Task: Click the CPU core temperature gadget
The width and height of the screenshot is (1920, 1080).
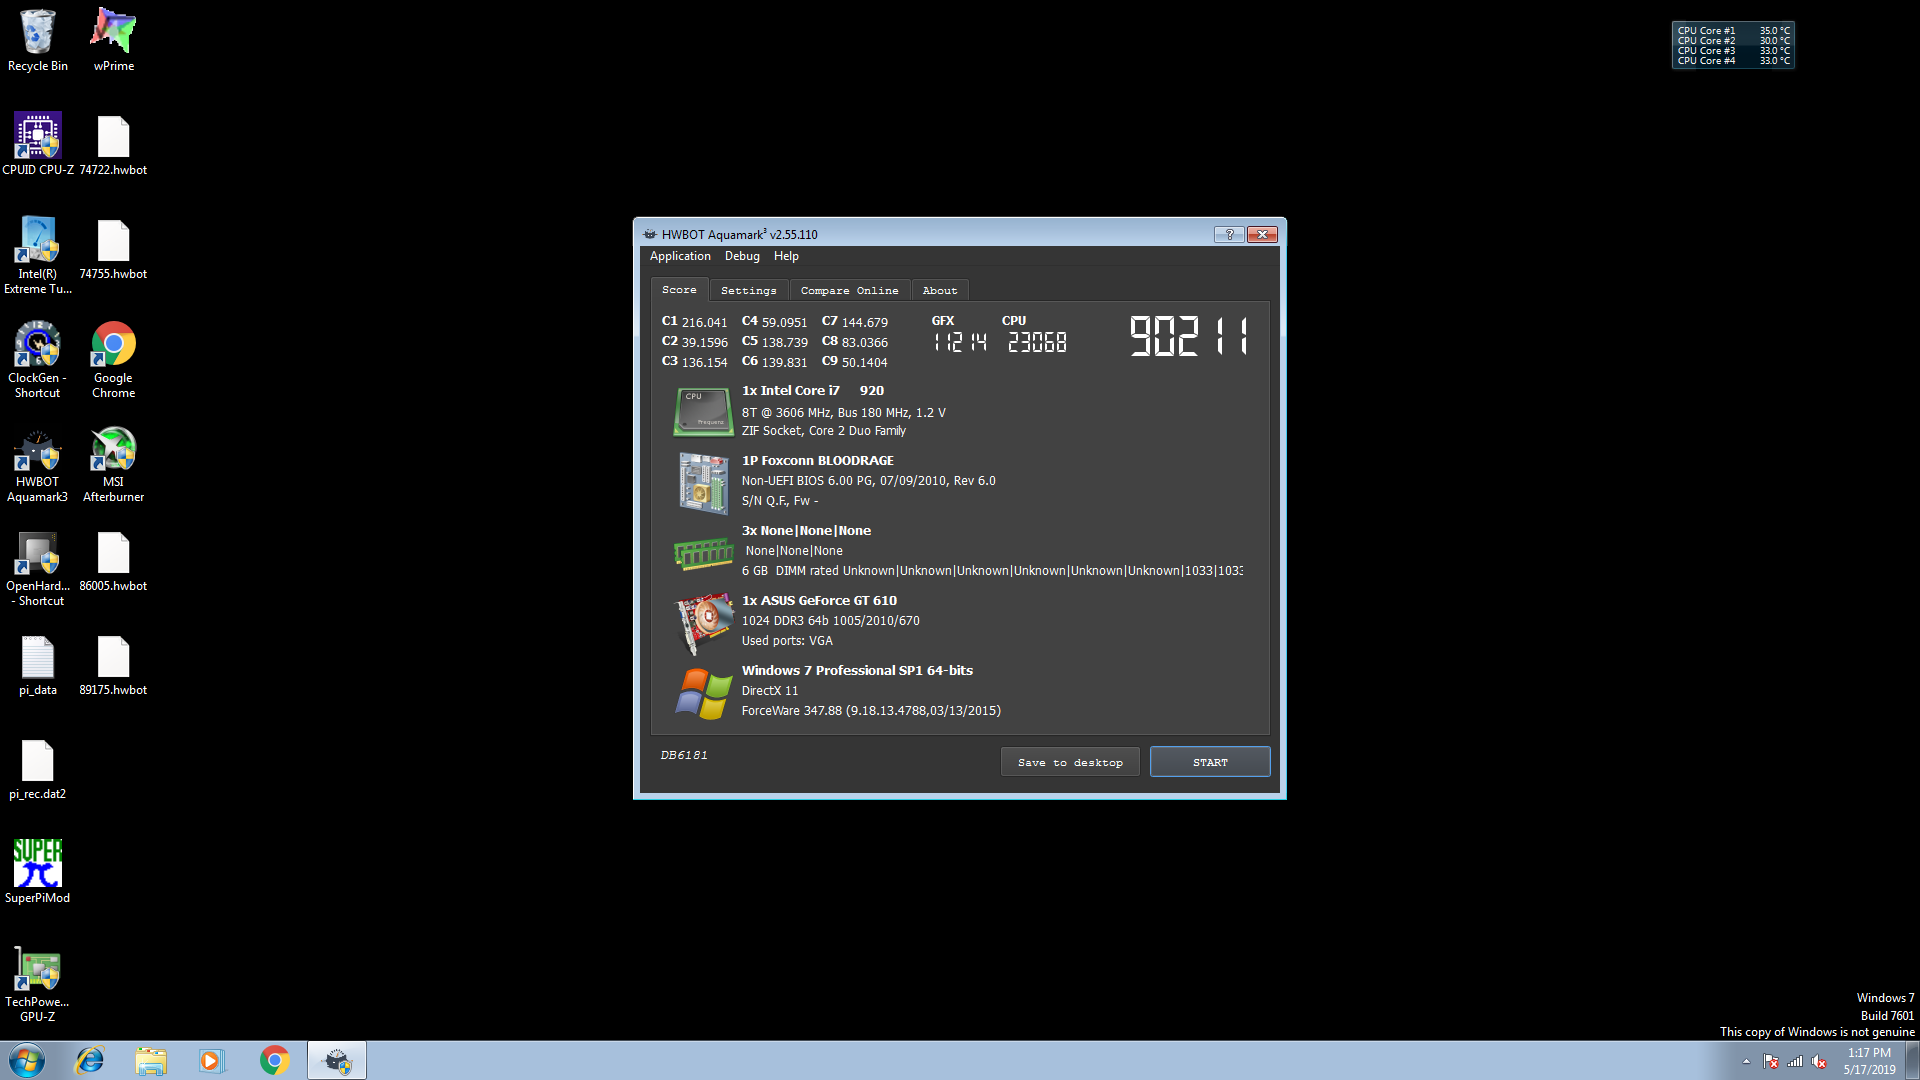Action: click(1733, 45)
